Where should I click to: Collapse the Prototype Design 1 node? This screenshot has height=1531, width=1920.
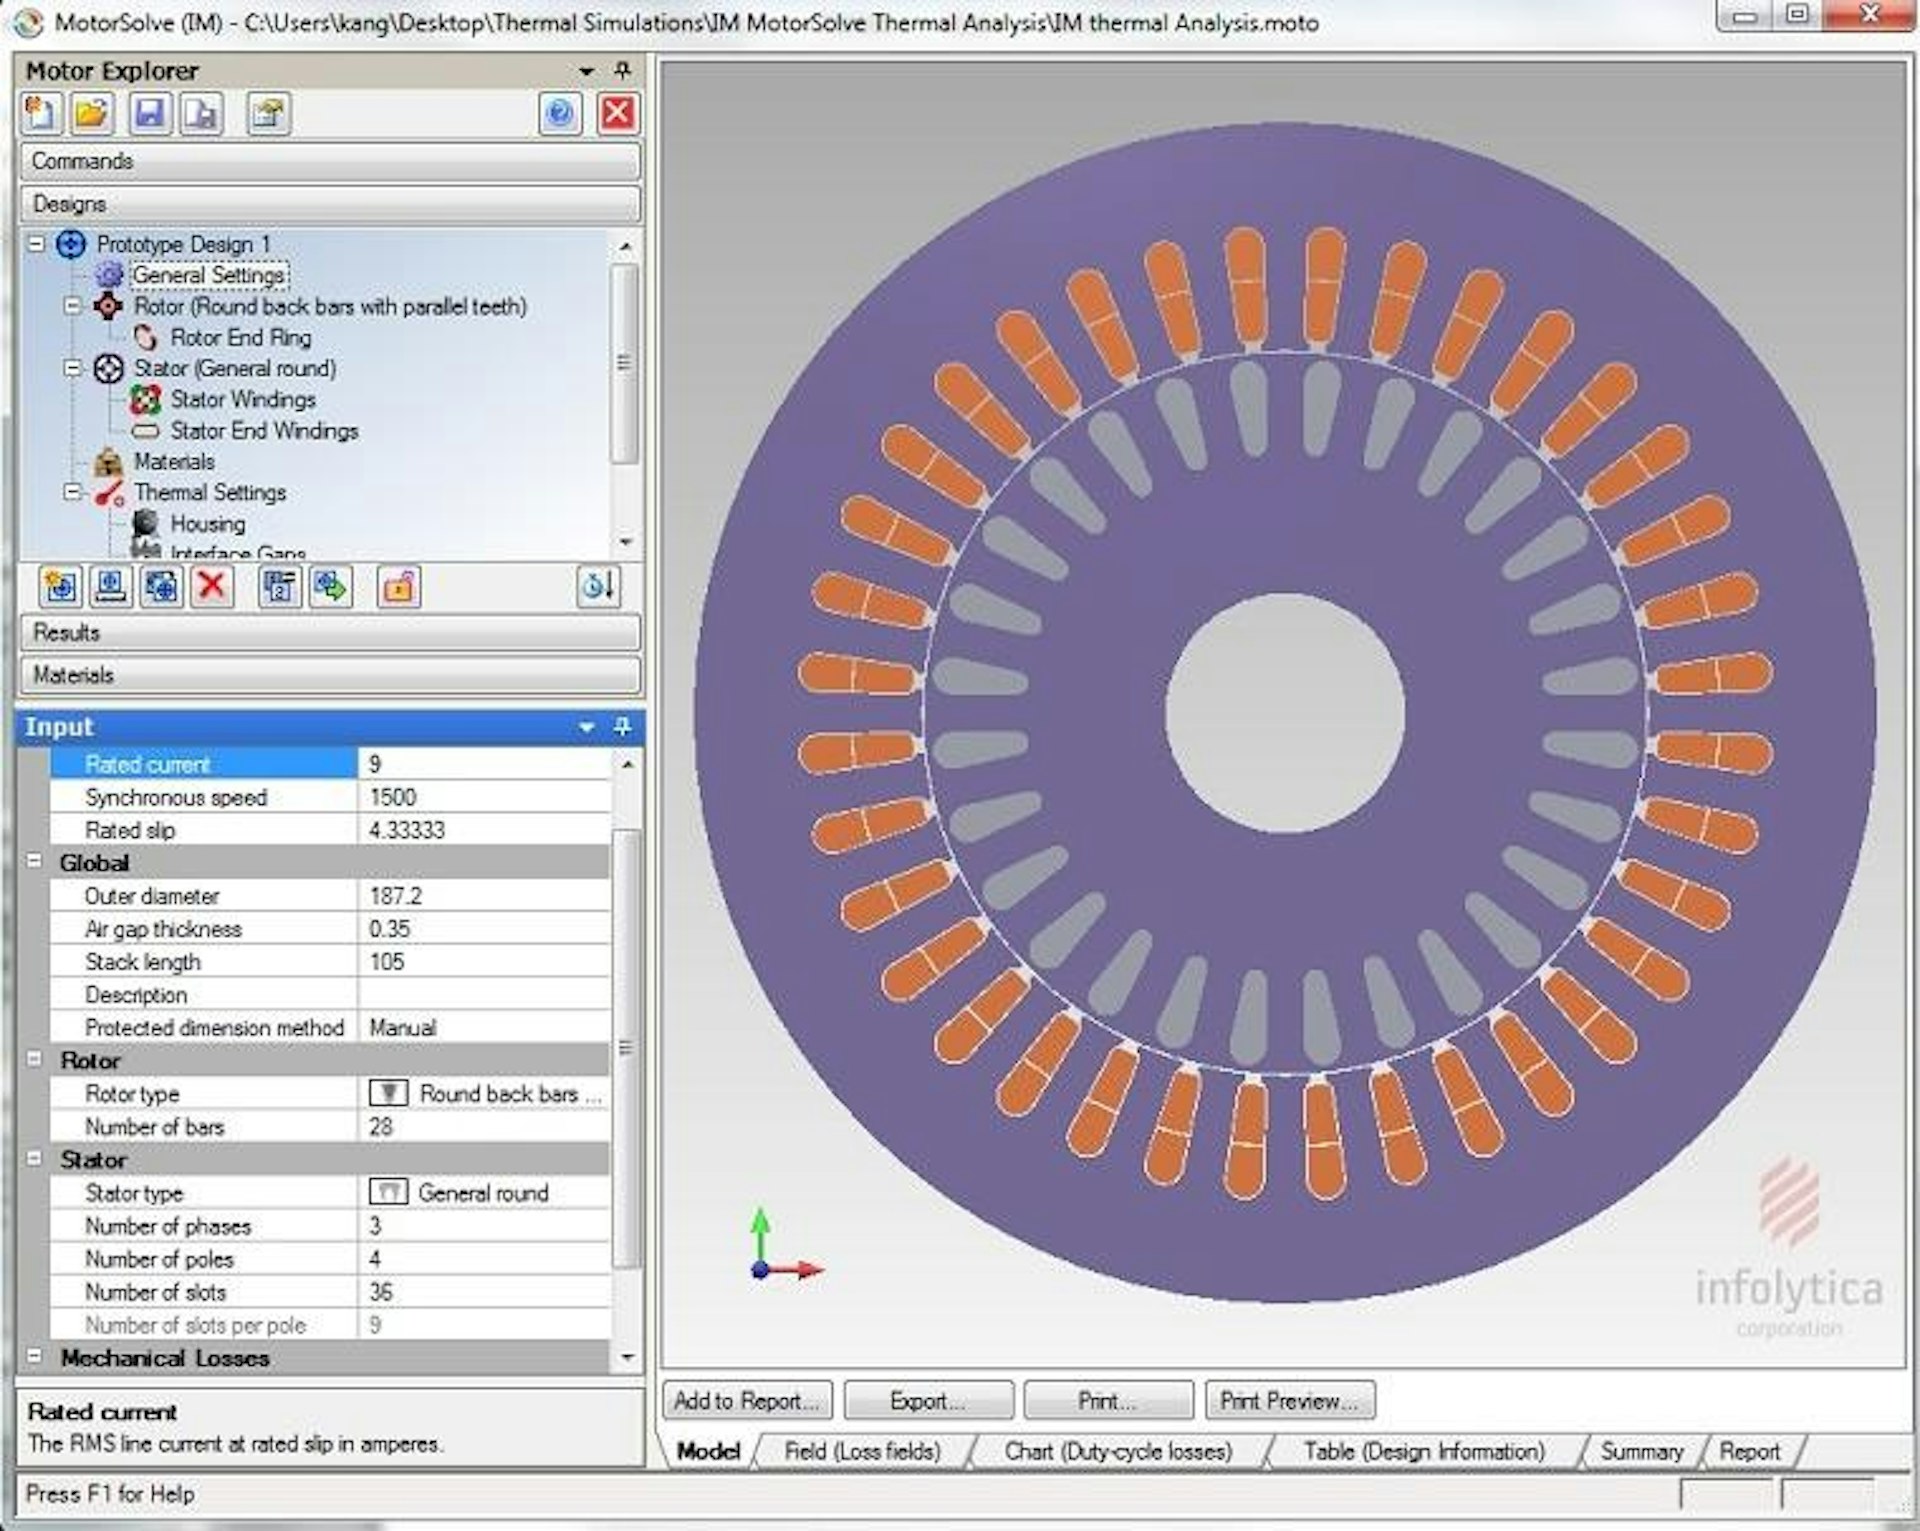(36, 244)
